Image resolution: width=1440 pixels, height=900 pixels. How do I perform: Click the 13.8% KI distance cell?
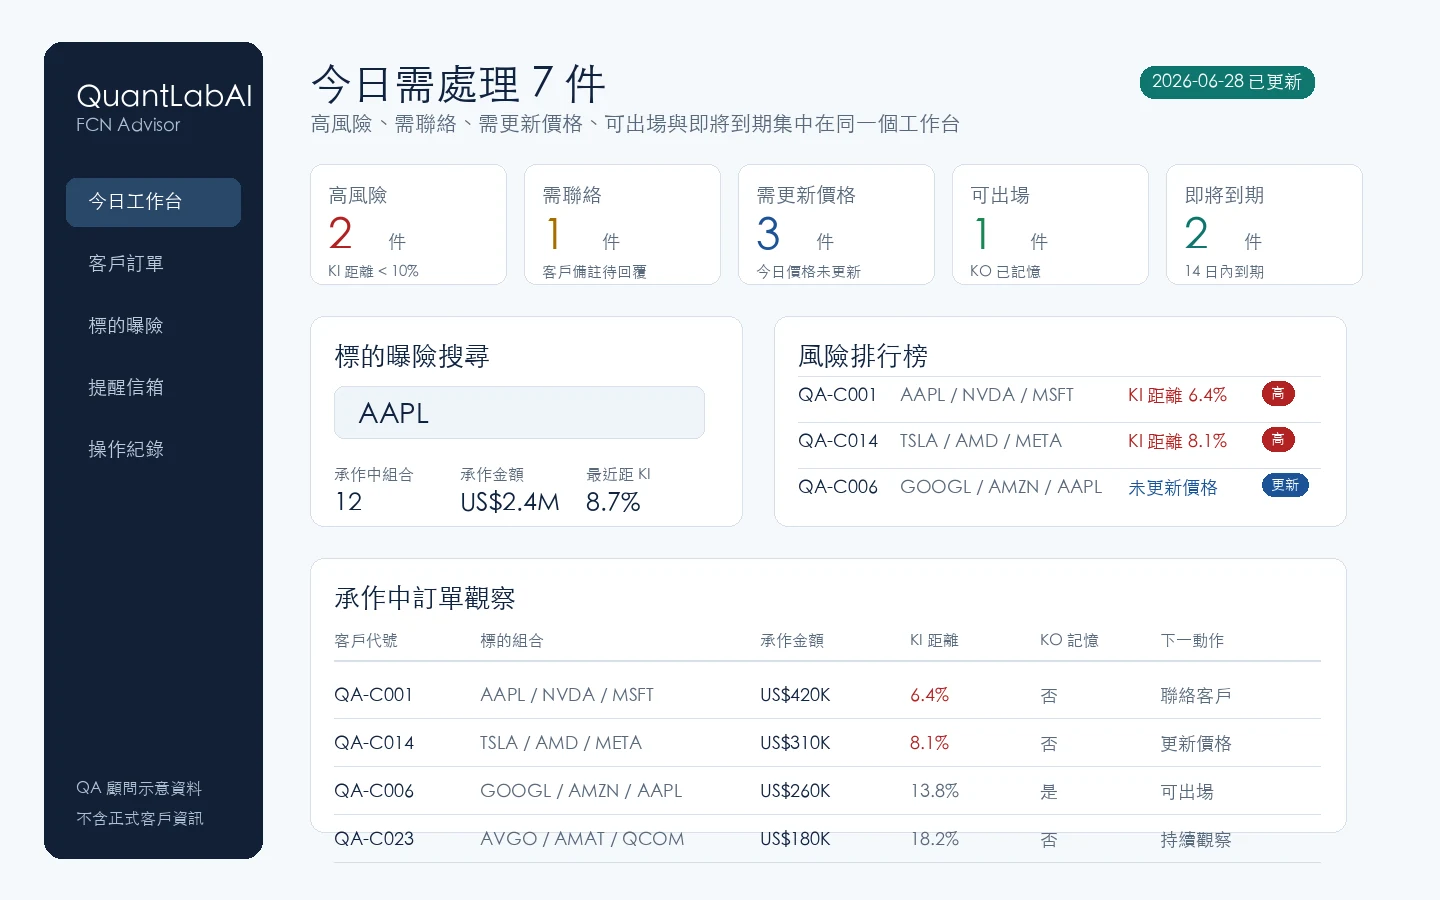(x=934, y=791)
